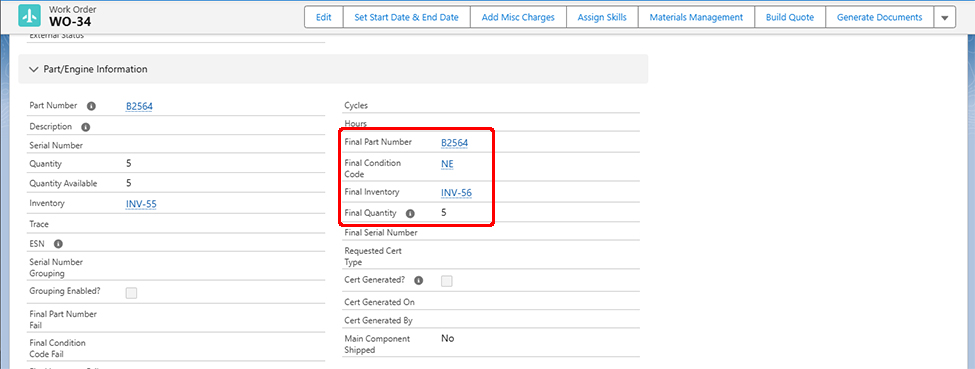Click the Add Misc Charges button
The image size is (975, 369).
[518, 17]
